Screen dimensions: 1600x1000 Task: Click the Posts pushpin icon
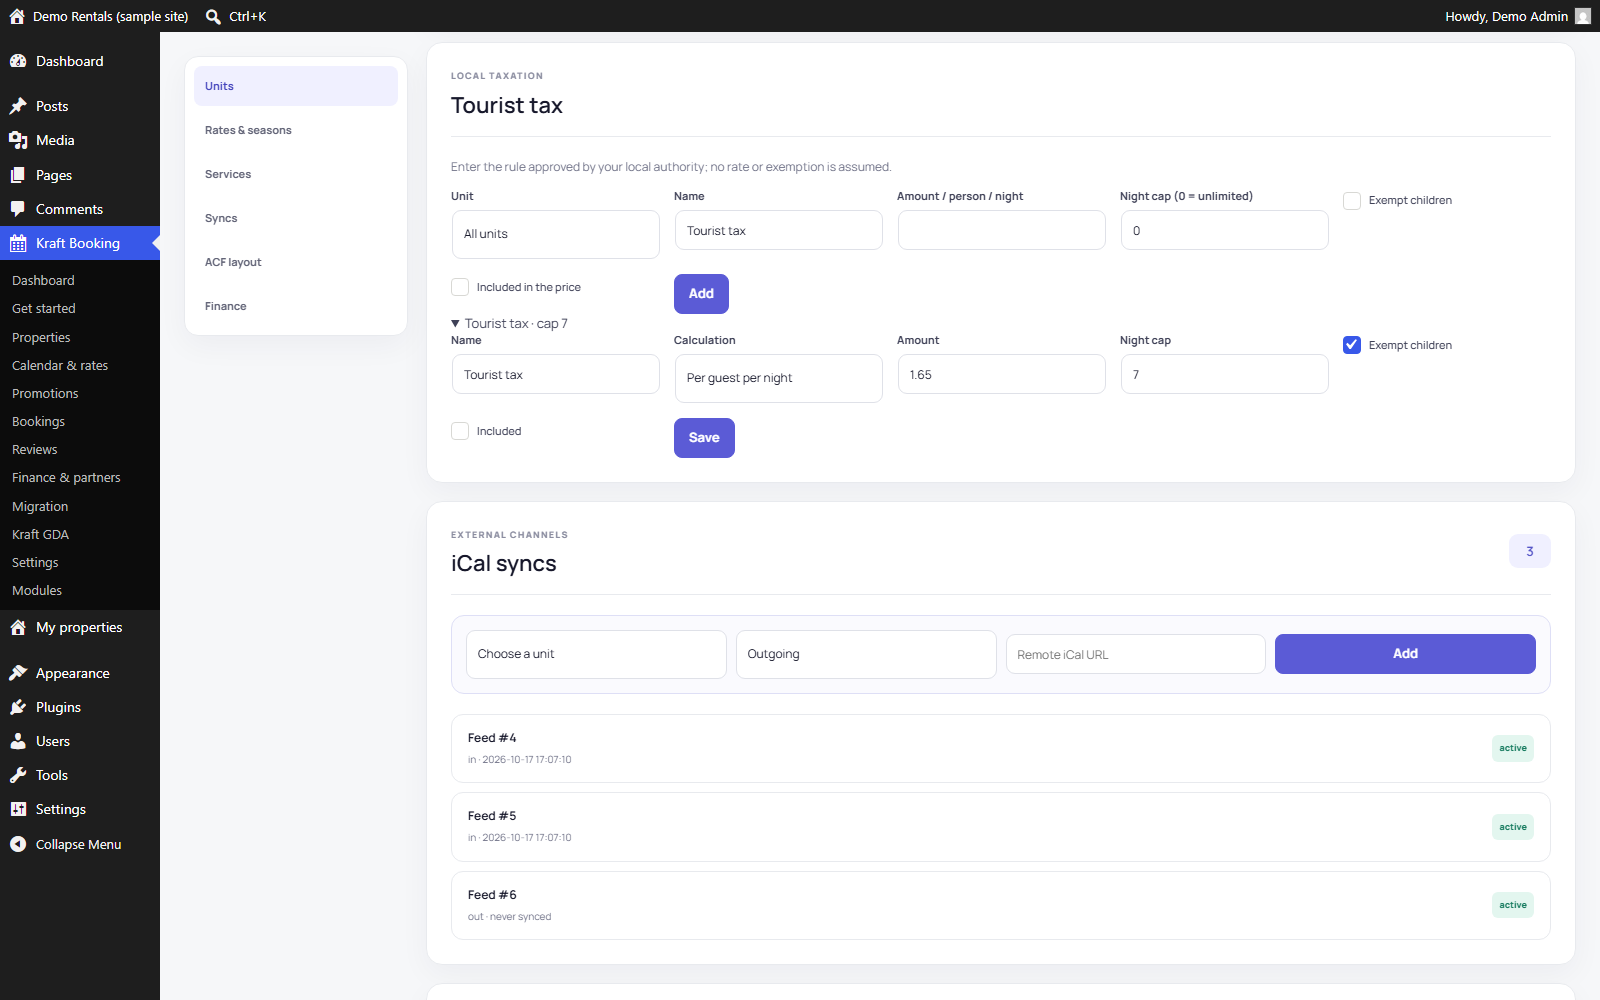pos(18,106)
